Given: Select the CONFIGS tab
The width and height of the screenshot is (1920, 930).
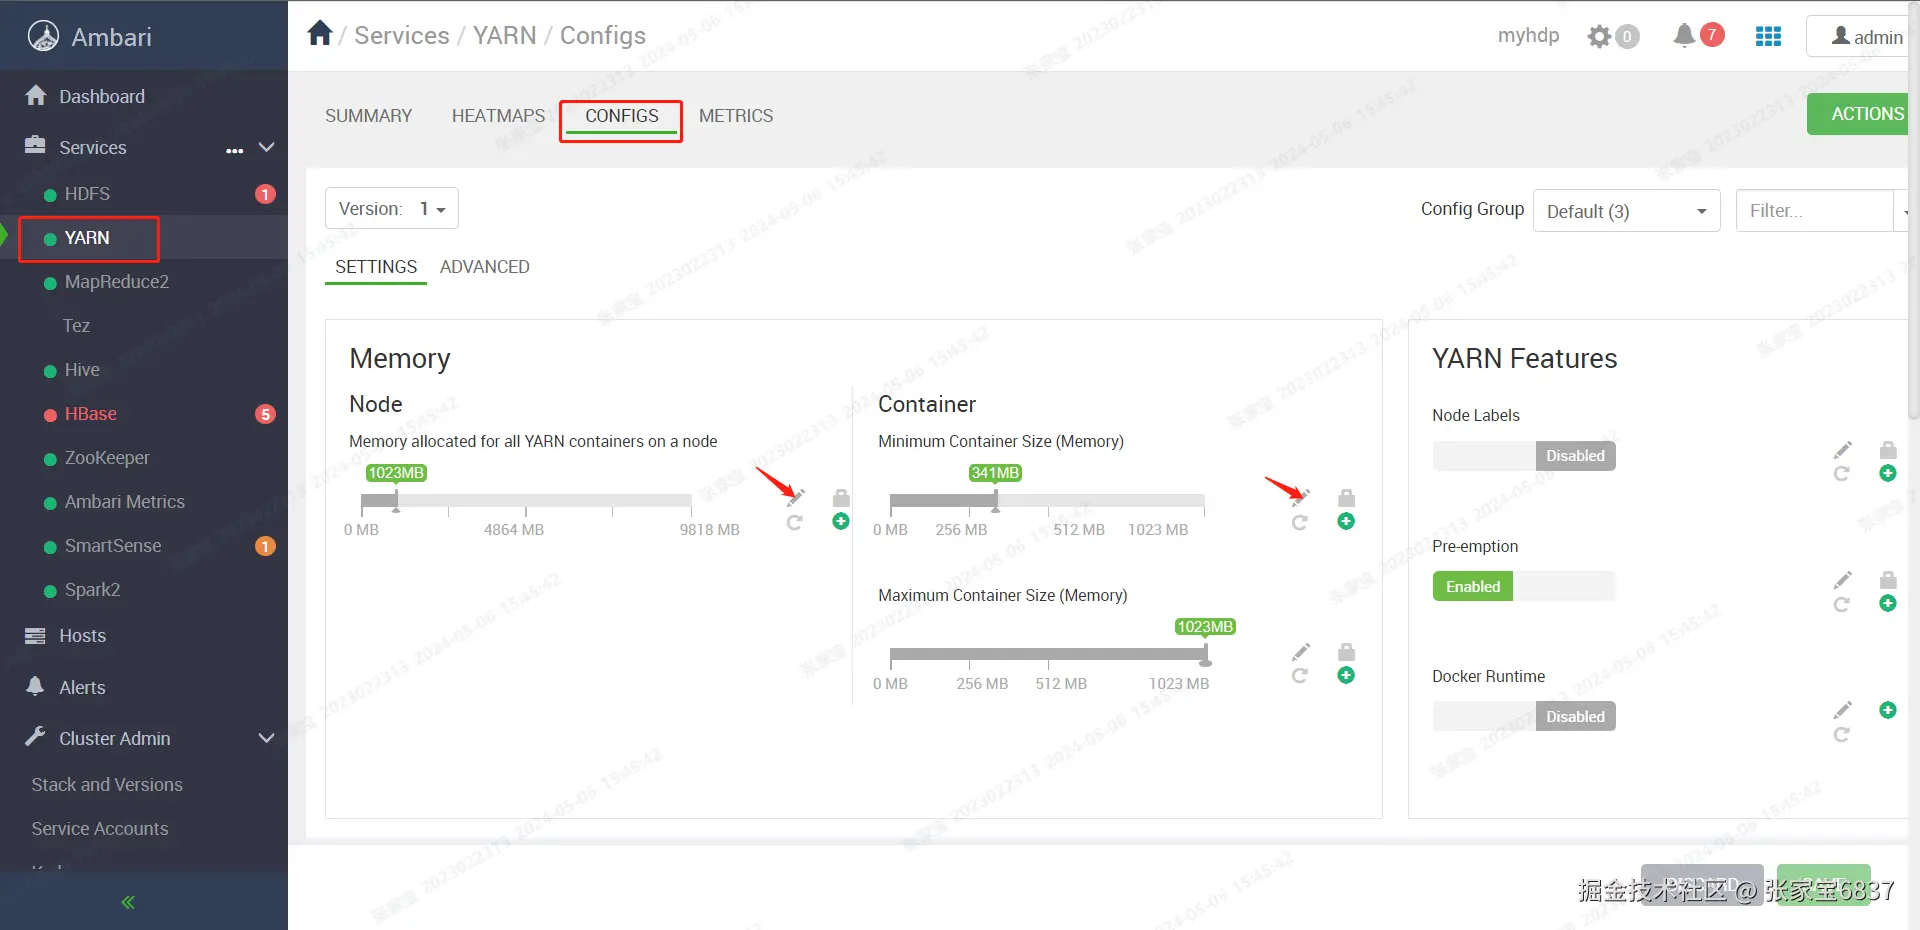Looking at the screenshot, I should coord(622,116).
